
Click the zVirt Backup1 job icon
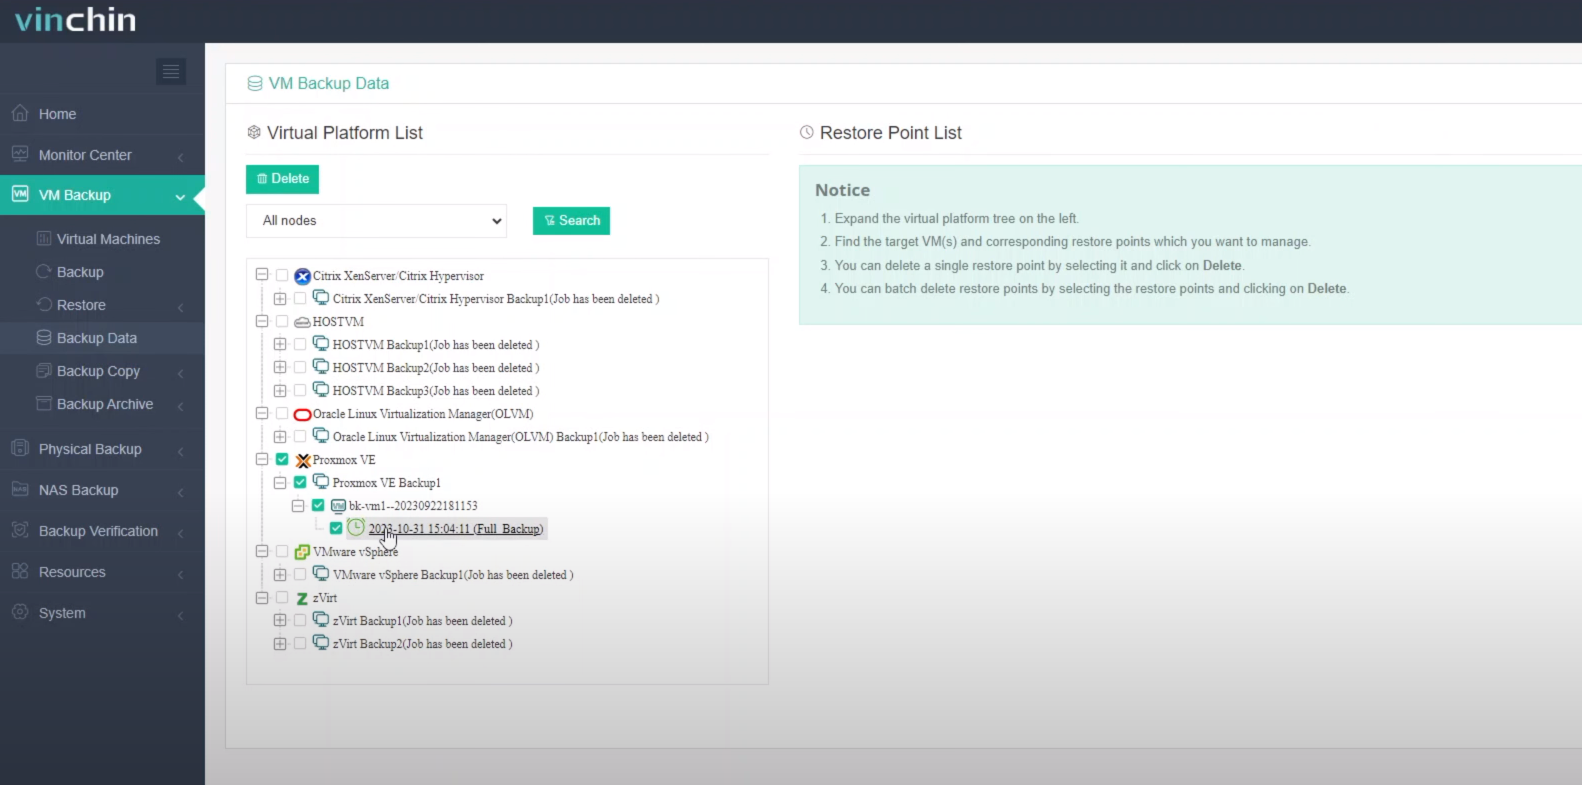pos(321,620)
